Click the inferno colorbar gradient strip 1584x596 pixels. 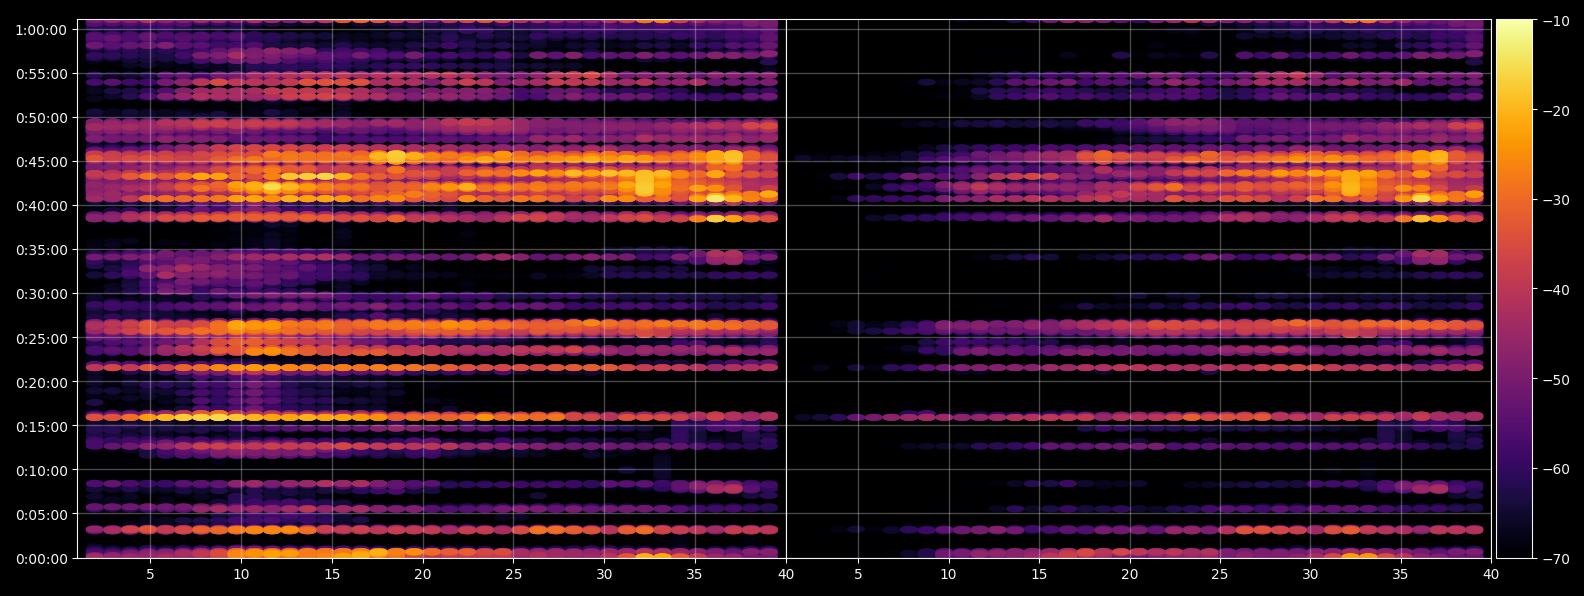click(1515, 289)
